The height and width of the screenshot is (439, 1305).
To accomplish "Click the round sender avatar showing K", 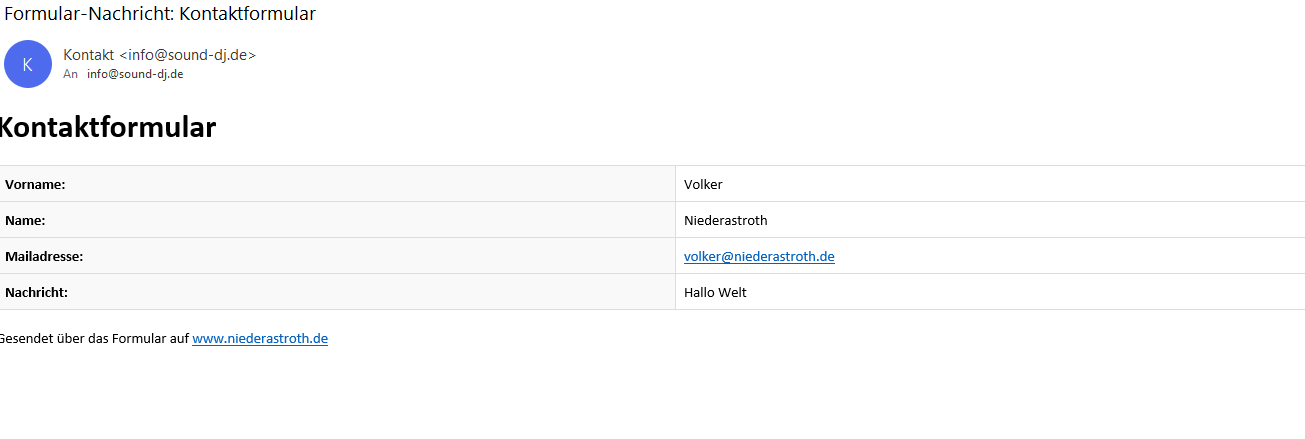I will tap(28, 64).
